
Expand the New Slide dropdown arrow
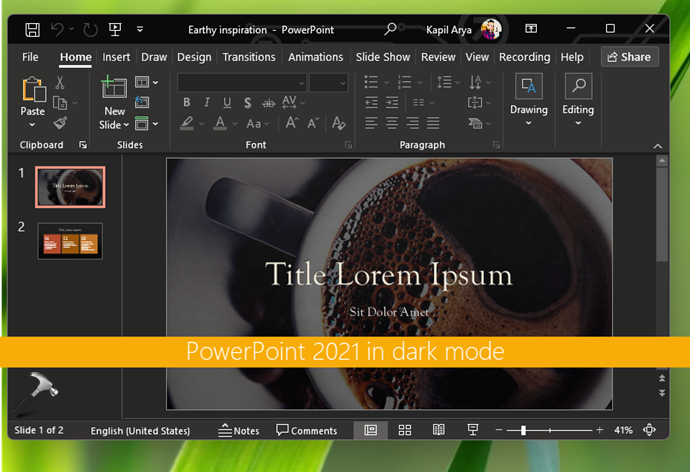(126, 125)
